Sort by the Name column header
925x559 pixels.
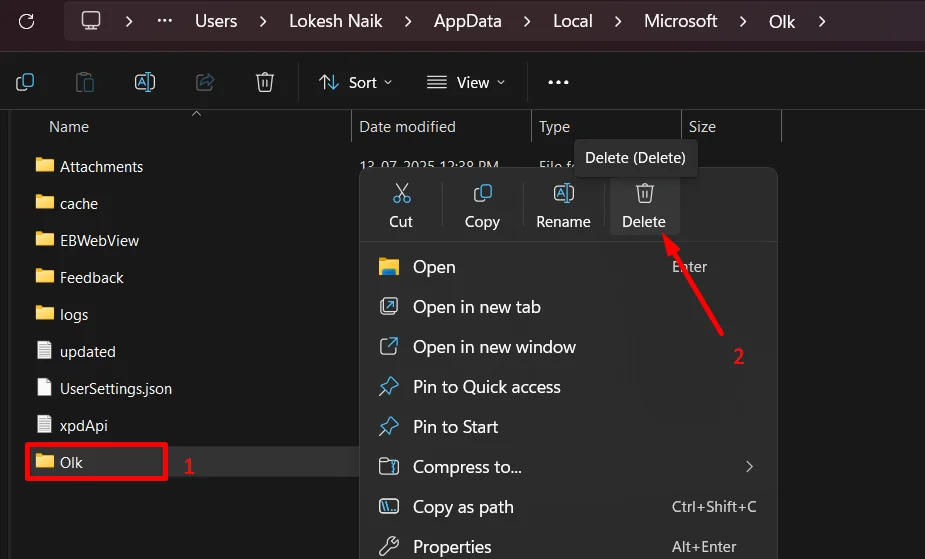(x=69, y=127)
